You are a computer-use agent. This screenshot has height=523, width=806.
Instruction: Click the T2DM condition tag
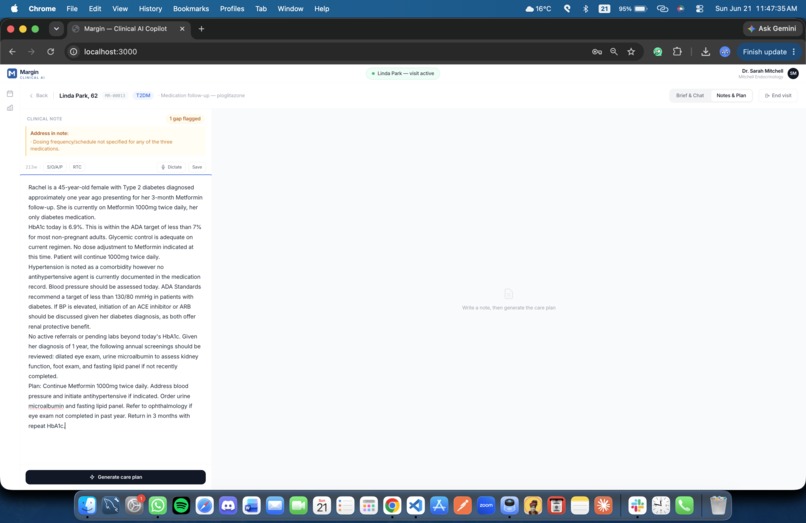coord(143,96)
